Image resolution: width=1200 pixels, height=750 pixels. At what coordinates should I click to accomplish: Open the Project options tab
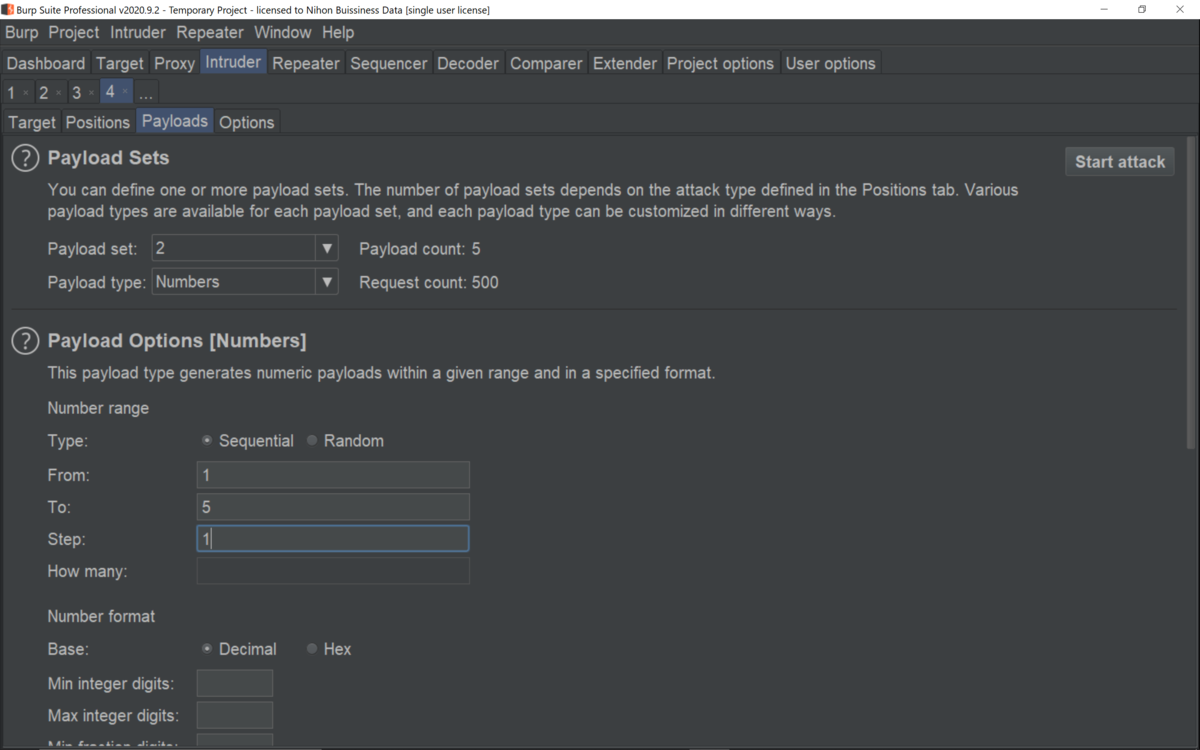[x=720, y=63]
